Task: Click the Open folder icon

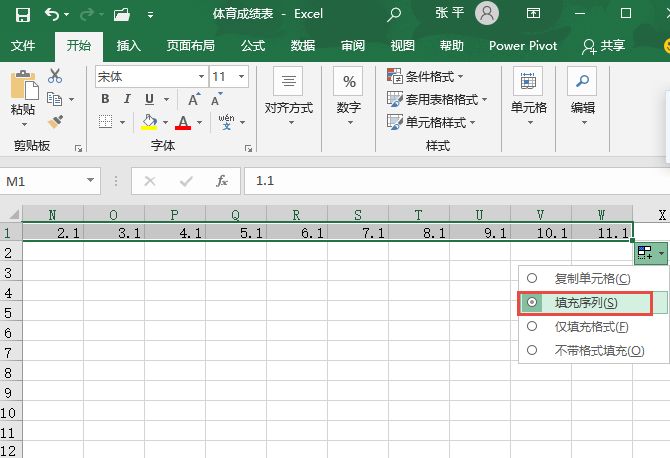Action: pos(122,15)
